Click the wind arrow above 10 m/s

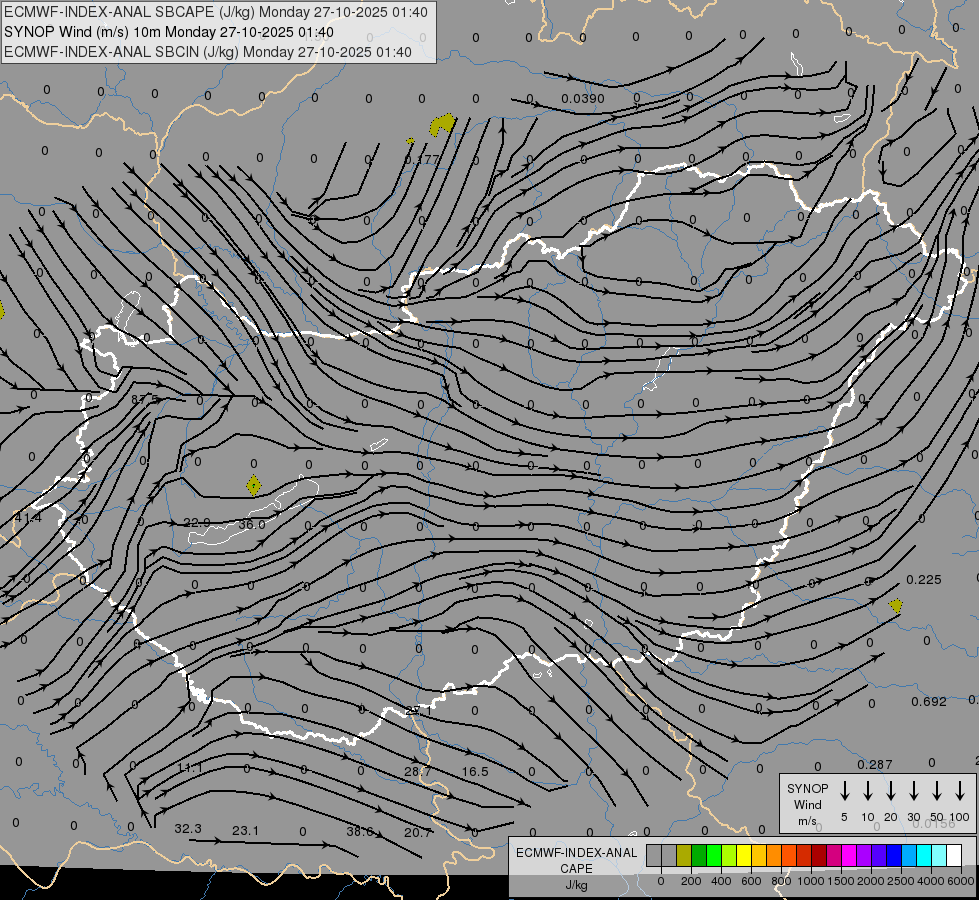point(867,790)
